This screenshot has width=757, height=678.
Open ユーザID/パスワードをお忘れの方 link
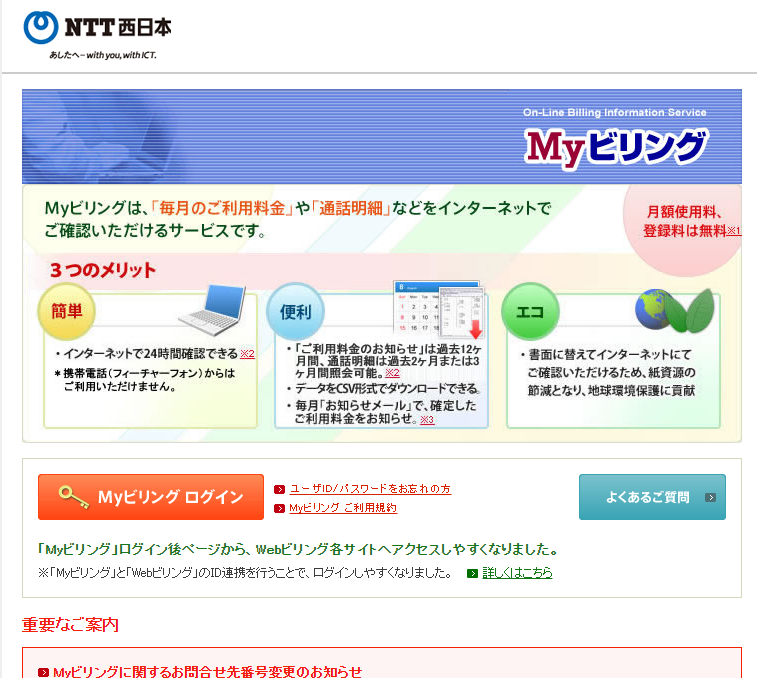tap(370, 489)
